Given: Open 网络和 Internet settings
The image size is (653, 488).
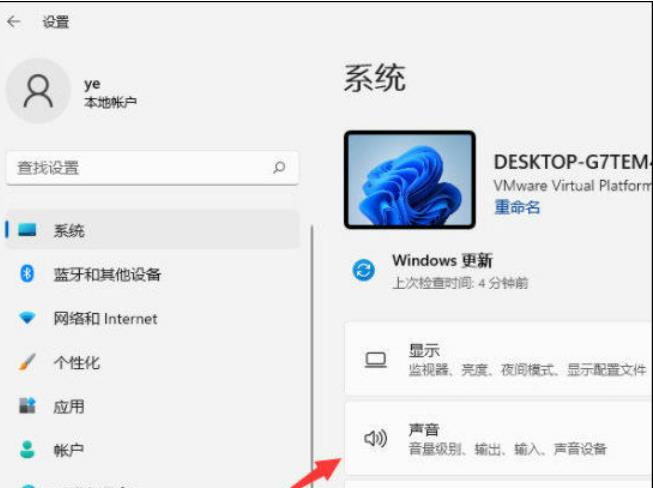Looking at the screenshot, I should [x=152, y=319].
